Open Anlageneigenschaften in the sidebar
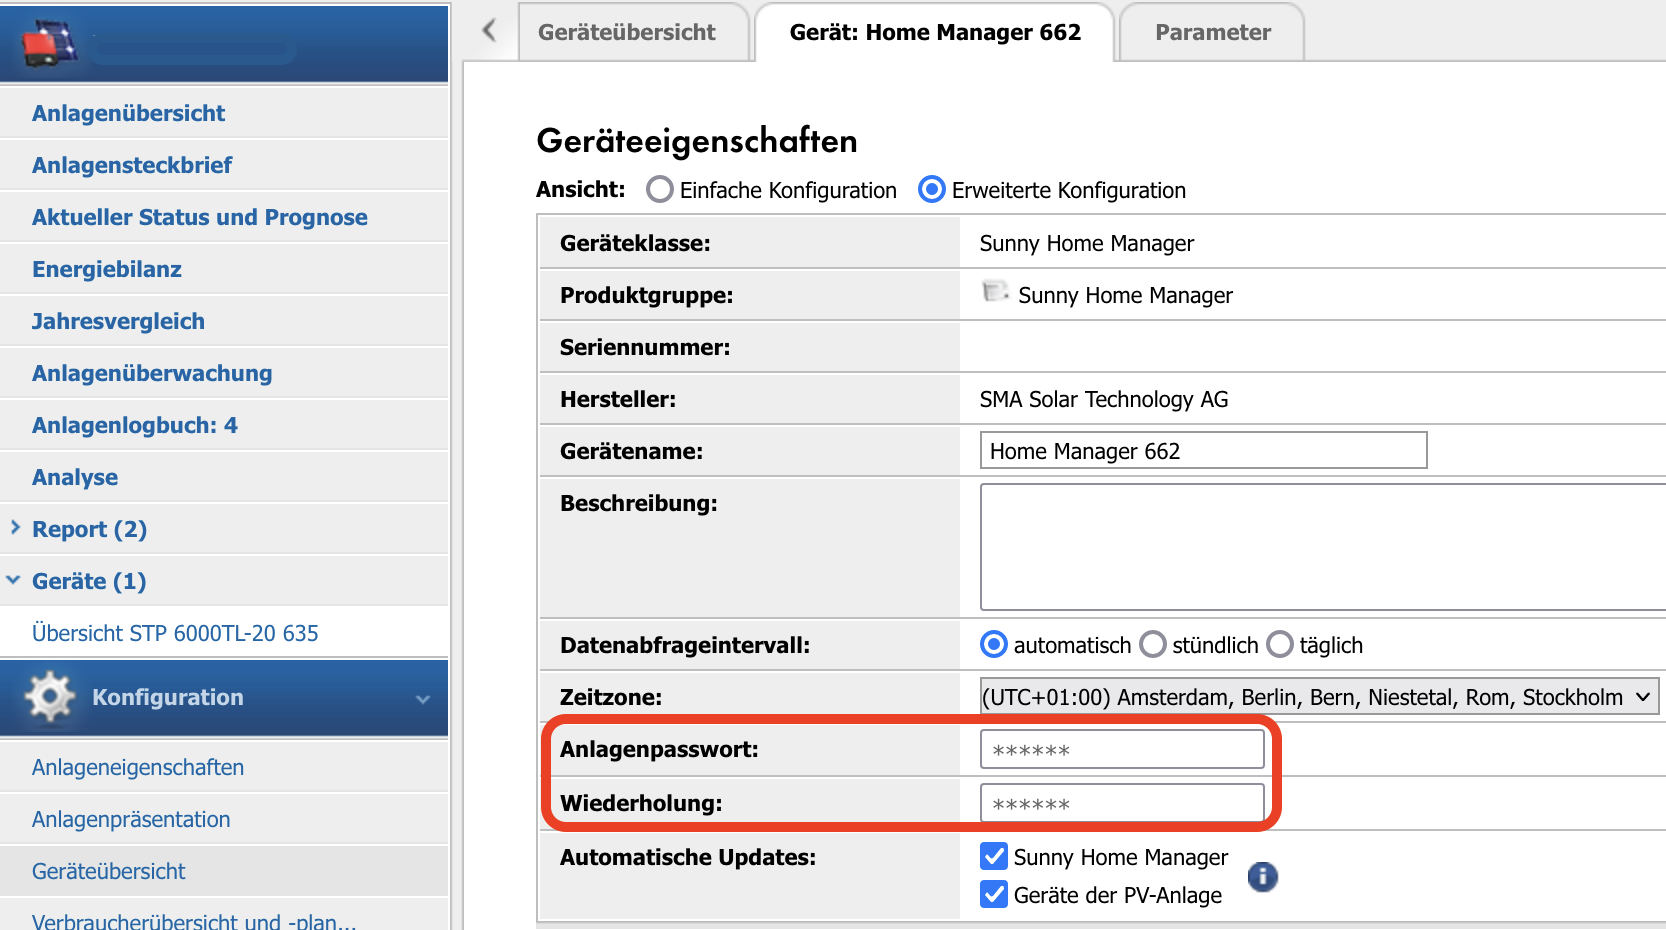1666x930 pixels. (x=138, y=767)
